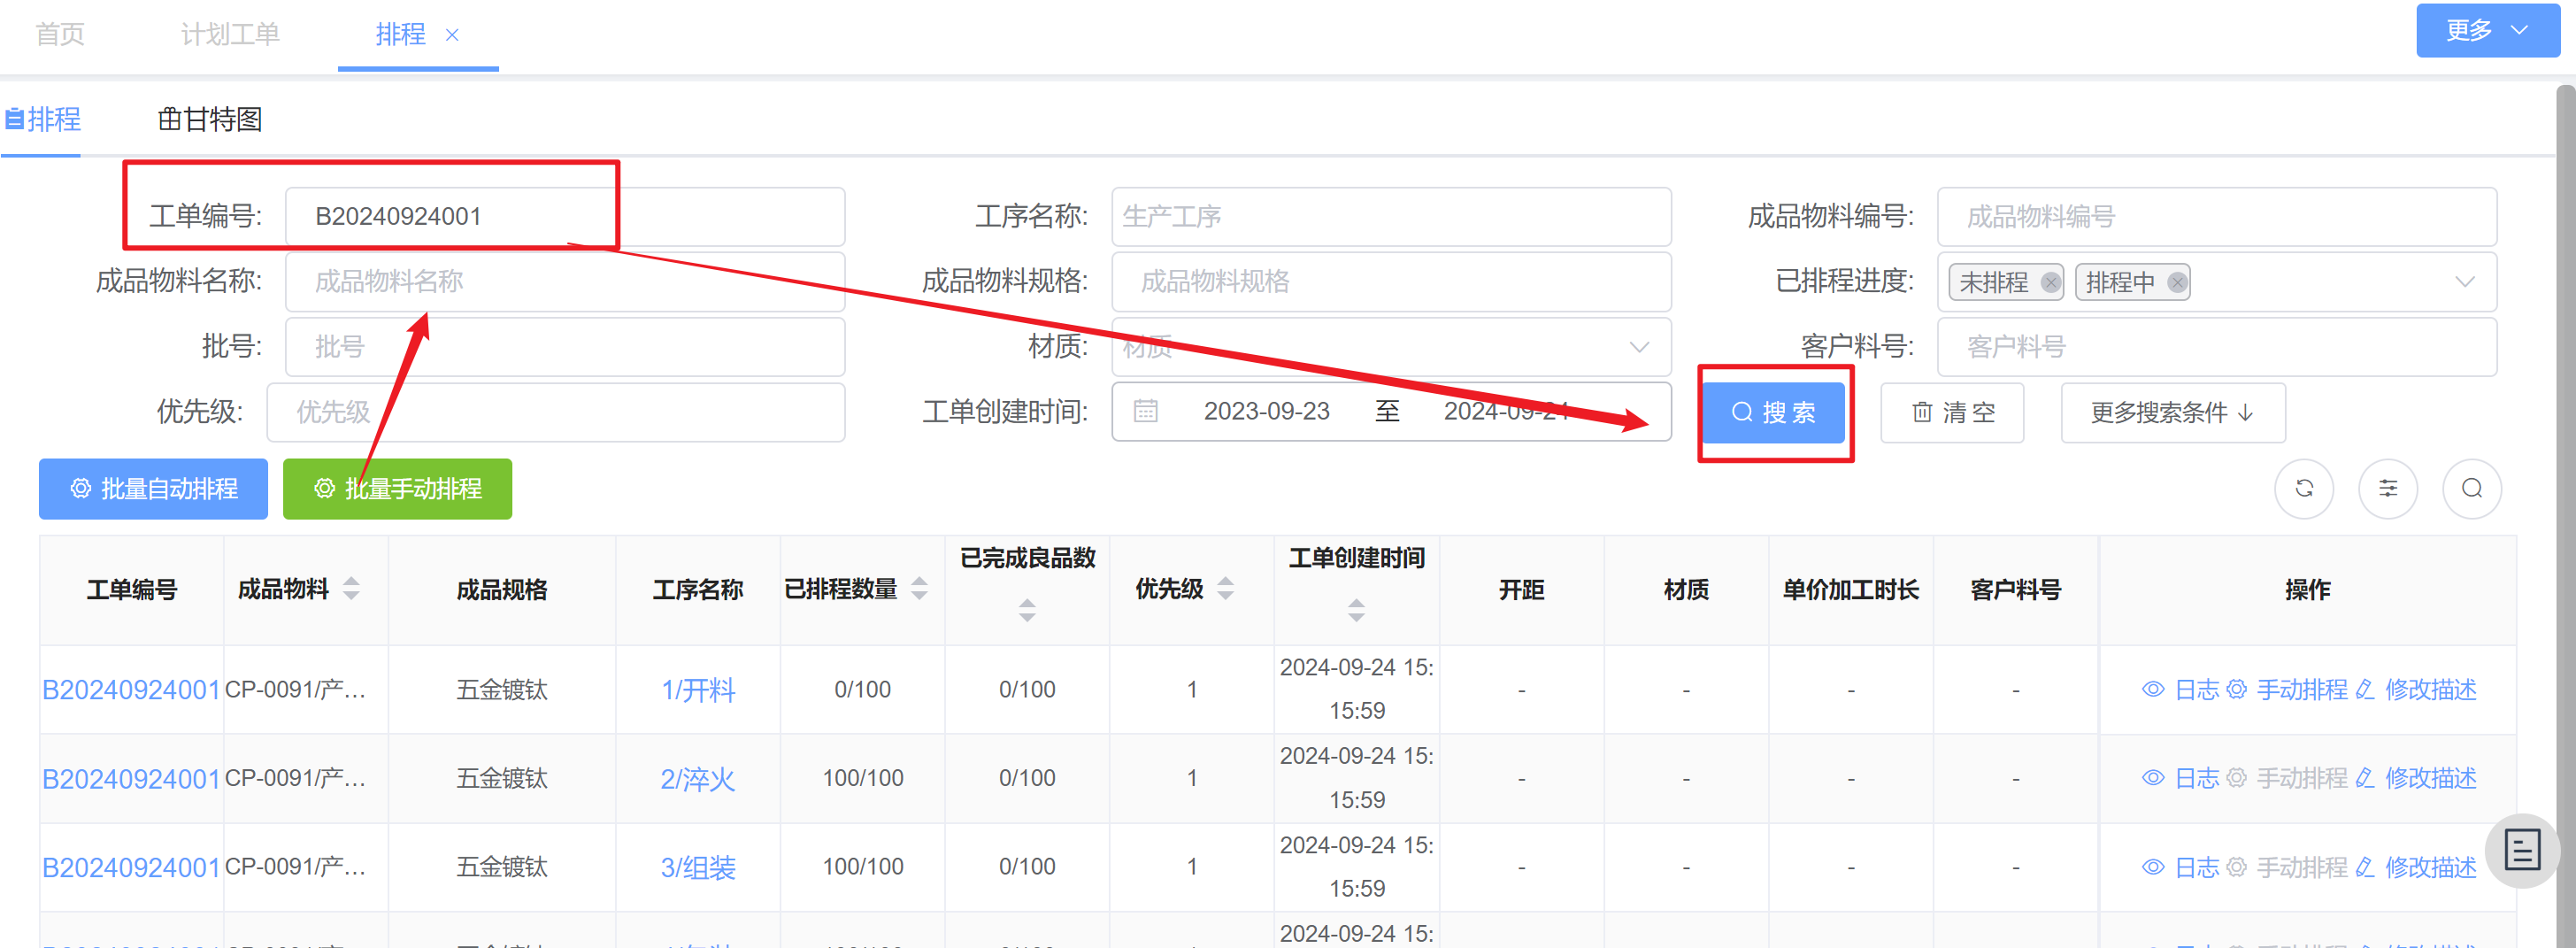Screen dimensions: 2576x948
Task: View 日志 for the 3/组装 row
Action: pos(2180,867)
